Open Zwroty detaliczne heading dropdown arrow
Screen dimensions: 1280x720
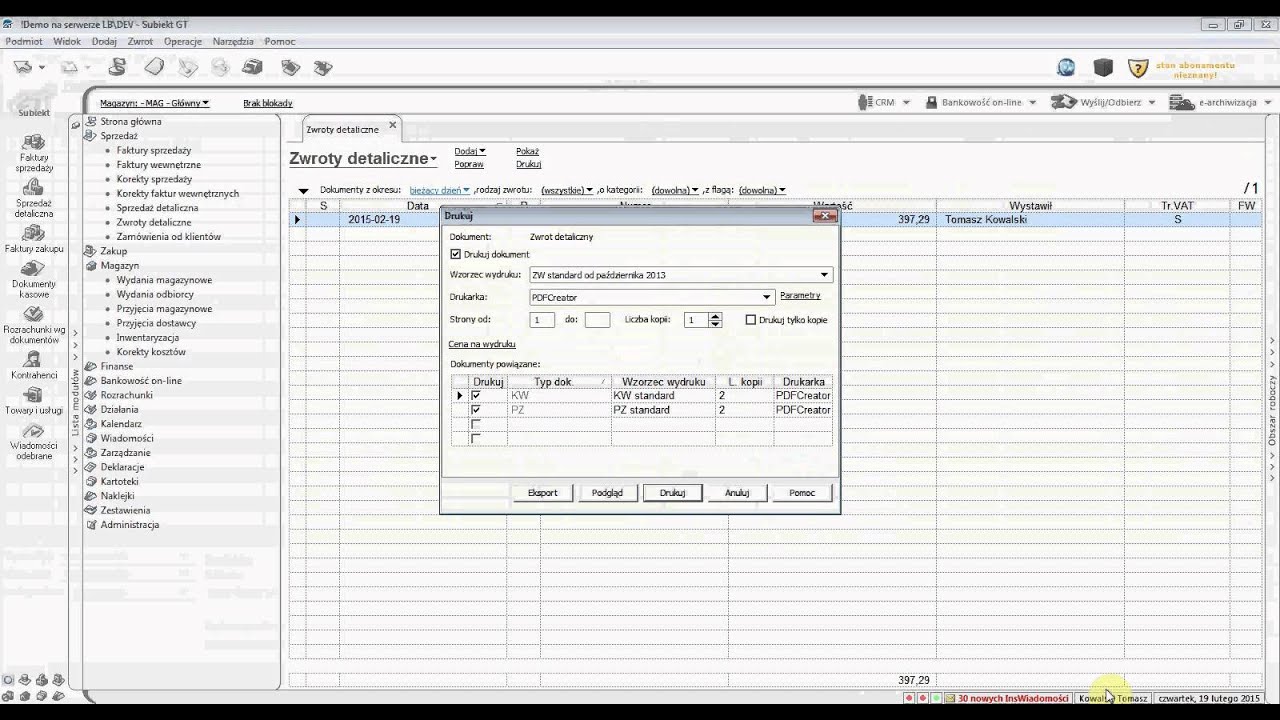tap(434, 160)
